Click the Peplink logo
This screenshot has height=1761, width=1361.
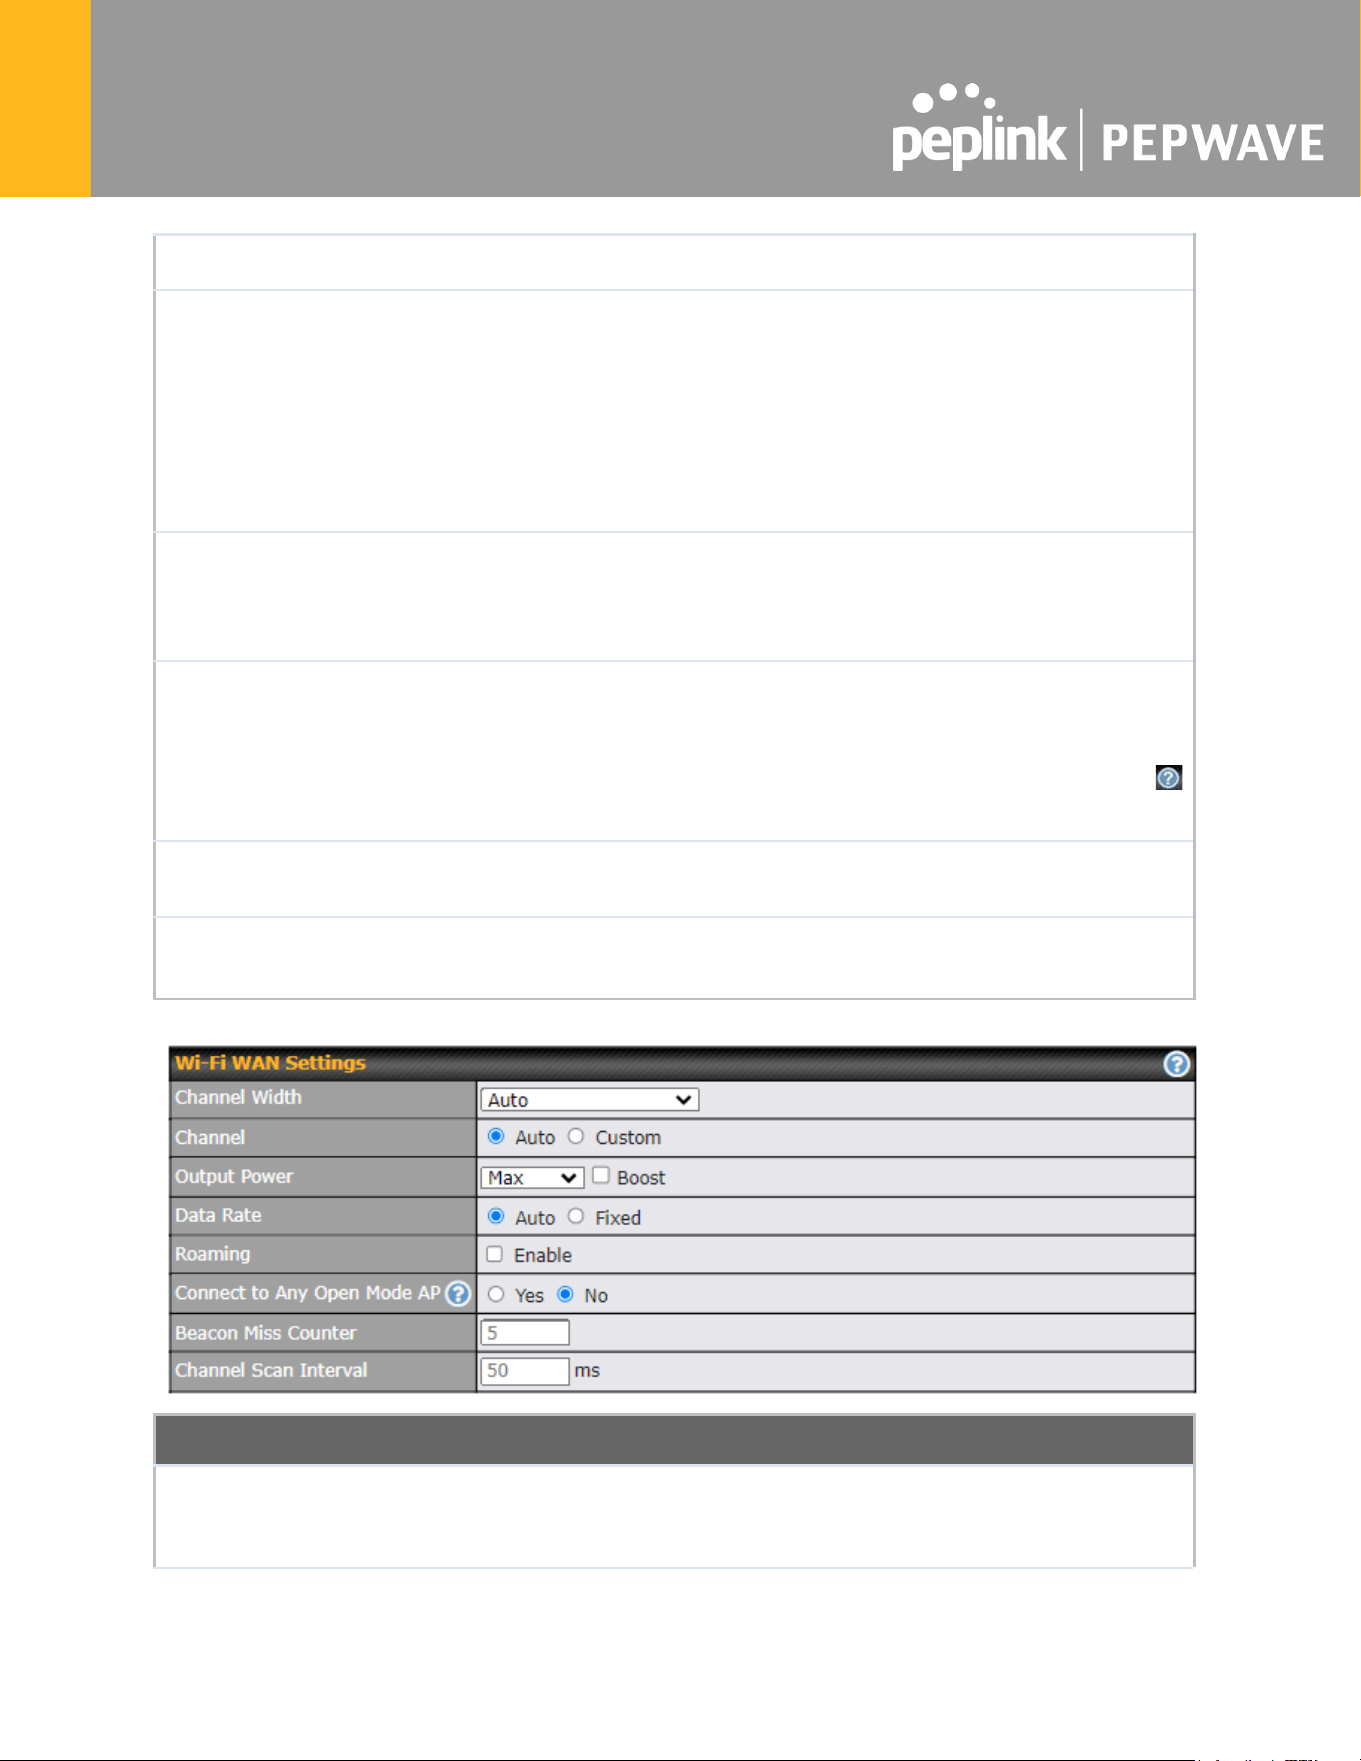click(978, 128)
